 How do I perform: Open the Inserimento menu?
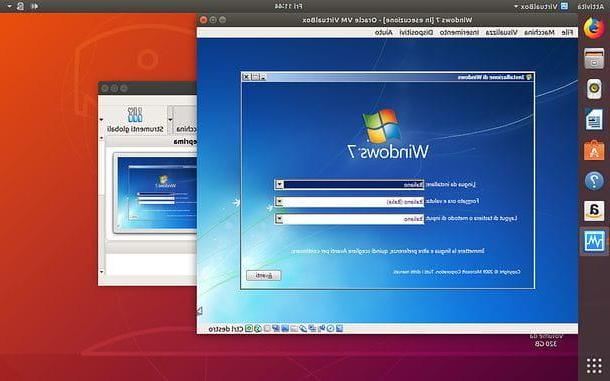pos(459,32)
